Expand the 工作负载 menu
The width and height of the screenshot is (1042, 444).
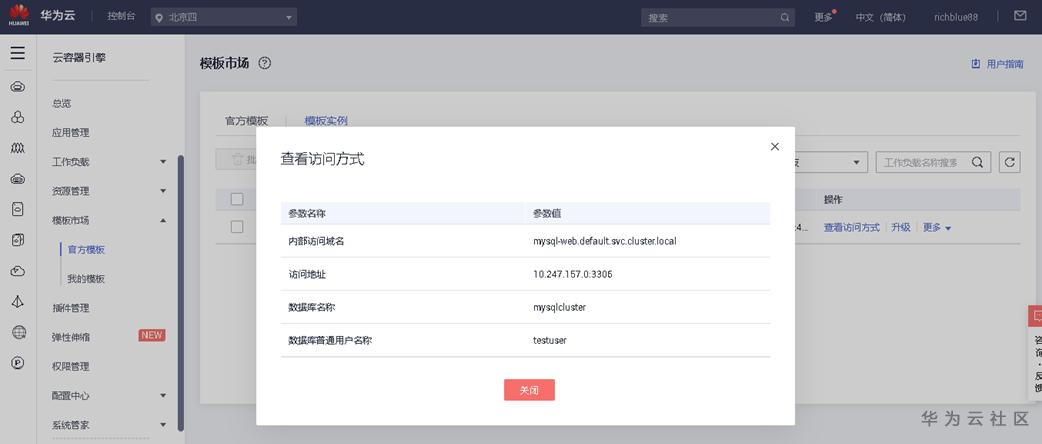click(x=163, y=162)
